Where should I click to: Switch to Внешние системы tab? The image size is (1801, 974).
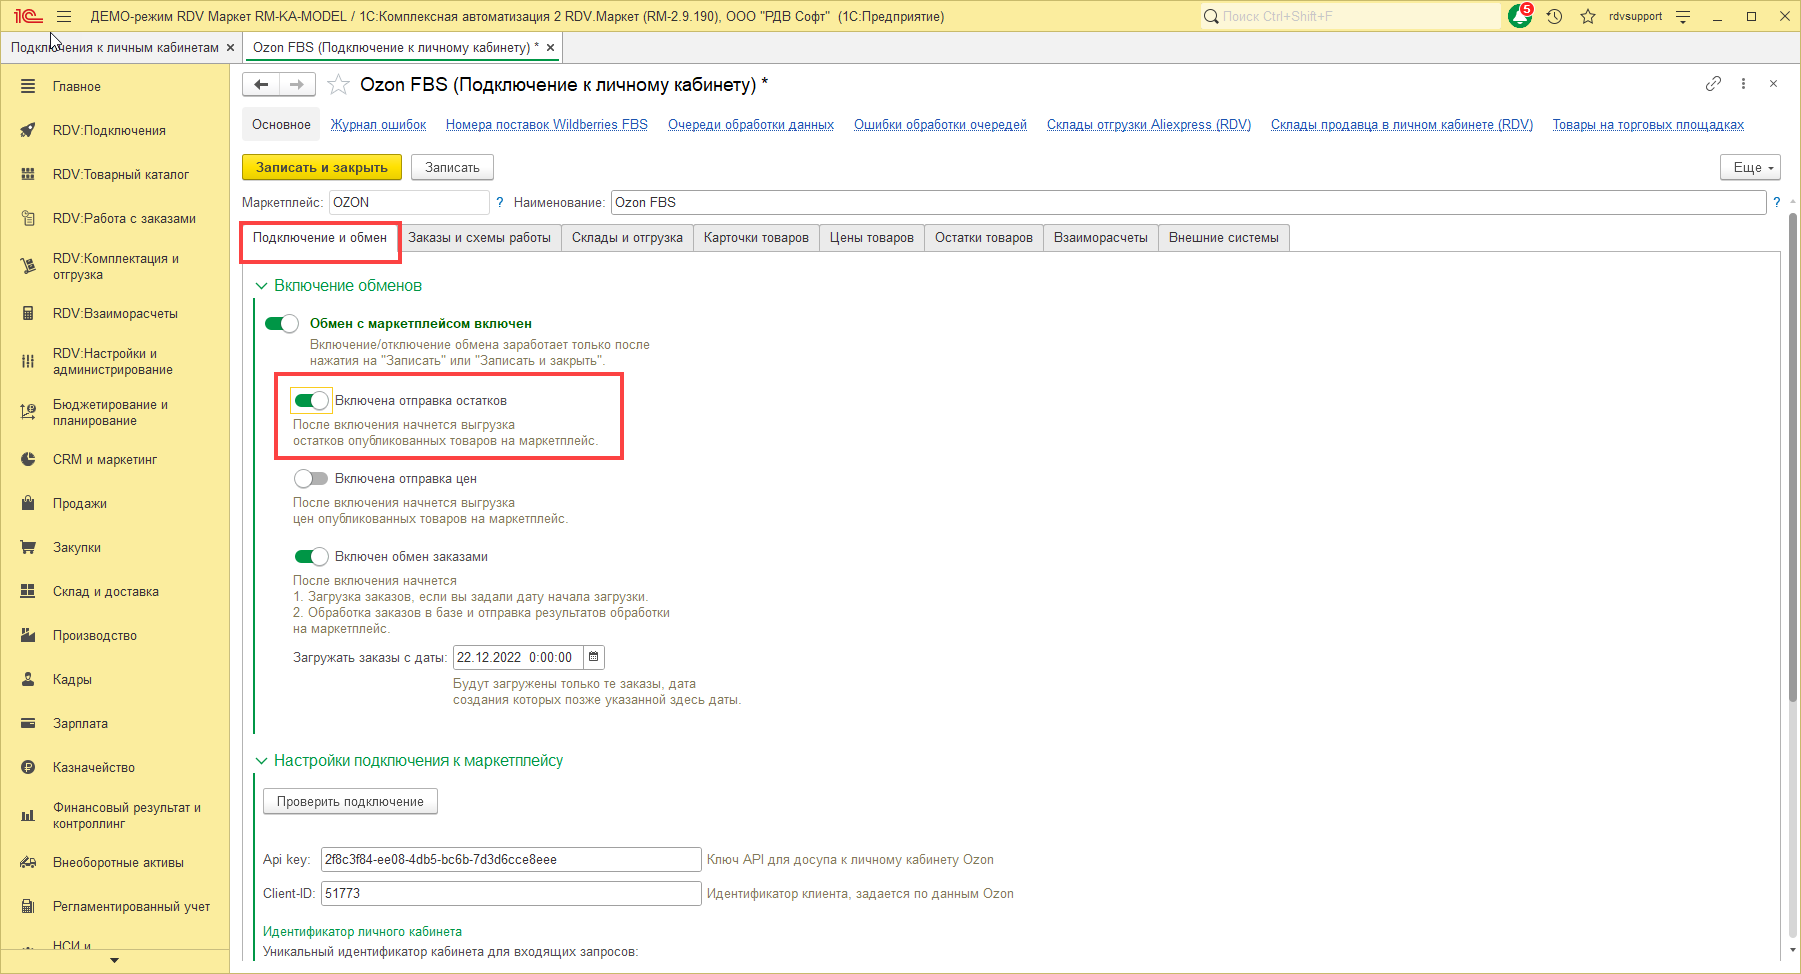click(x=1224, y=237)
